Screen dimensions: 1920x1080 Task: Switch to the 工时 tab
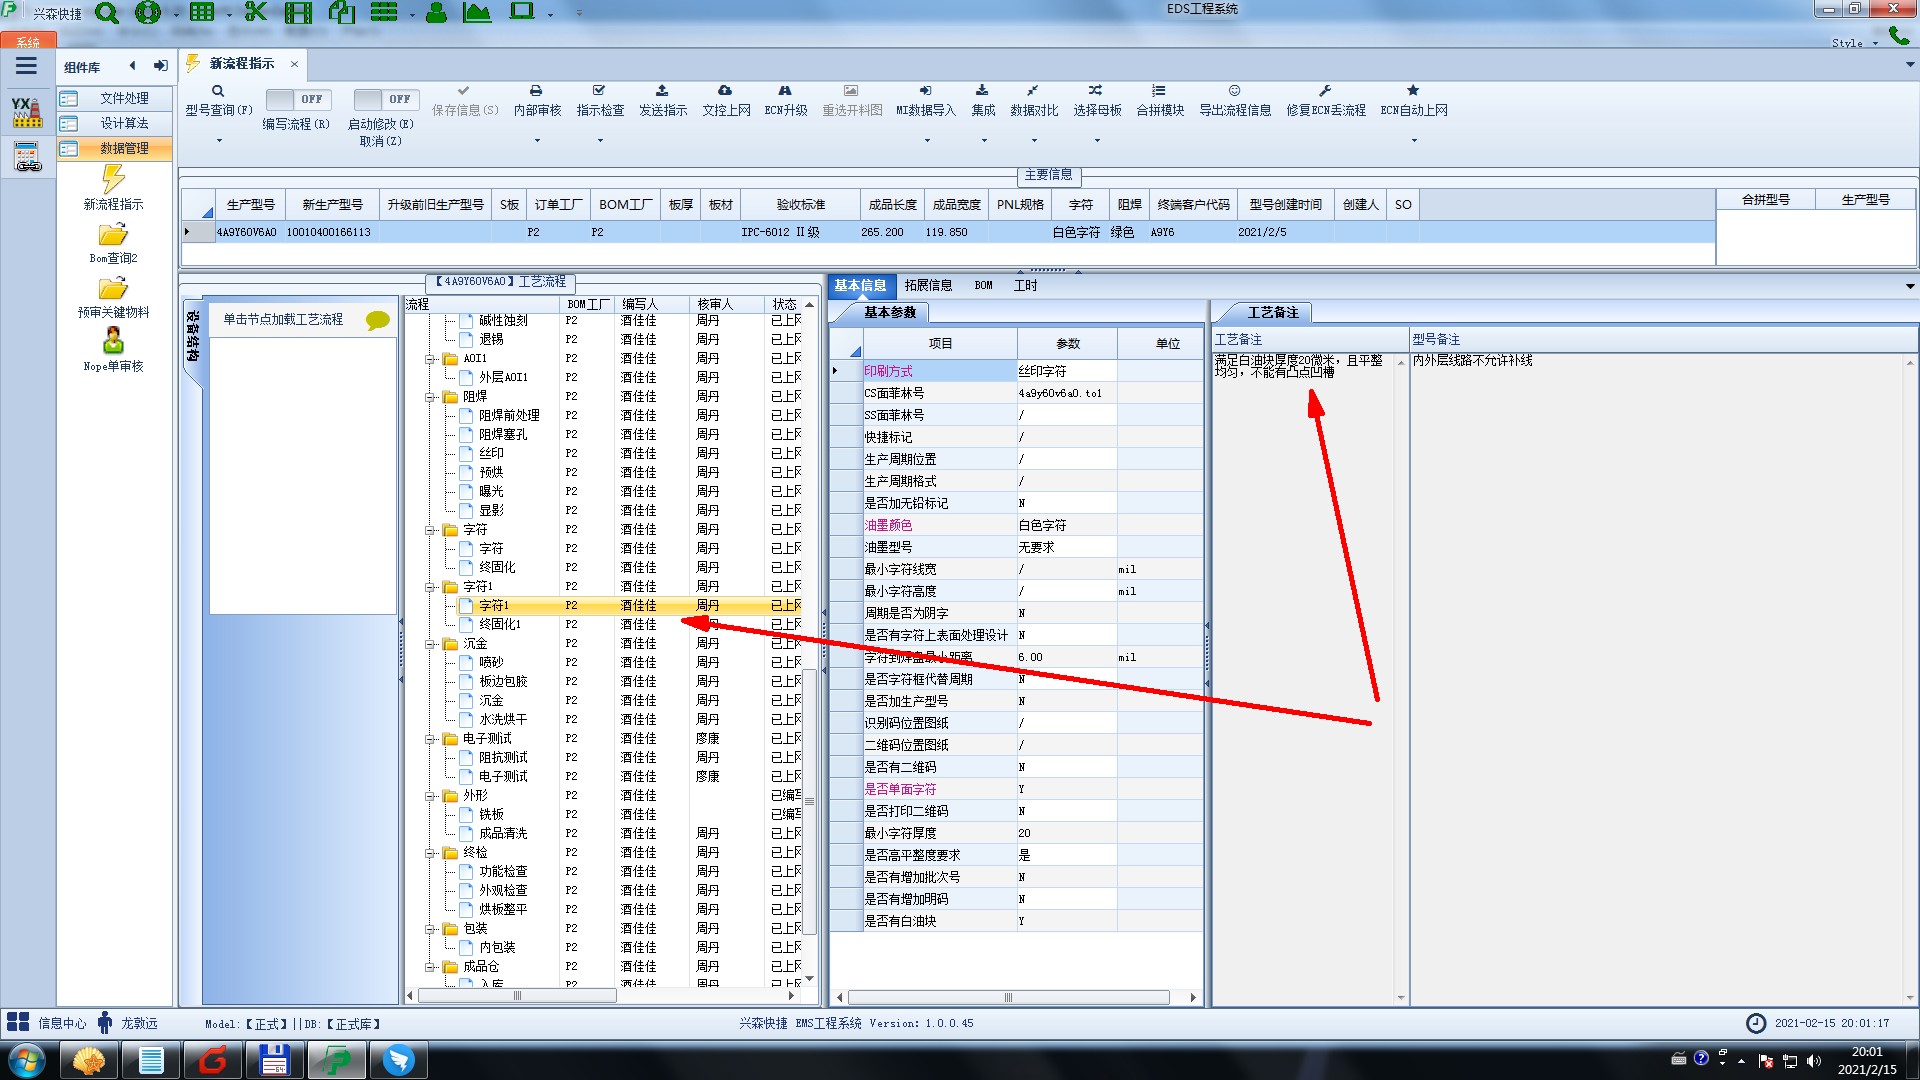1025,285
